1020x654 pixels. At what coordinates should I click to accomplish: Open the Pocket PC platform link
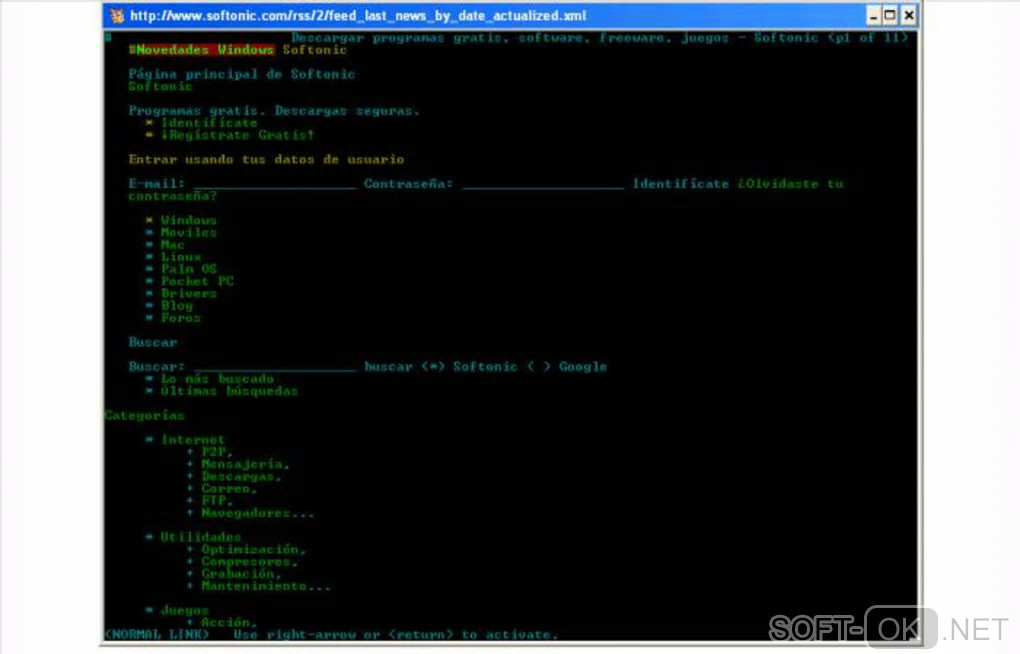(x=197, y=281)
